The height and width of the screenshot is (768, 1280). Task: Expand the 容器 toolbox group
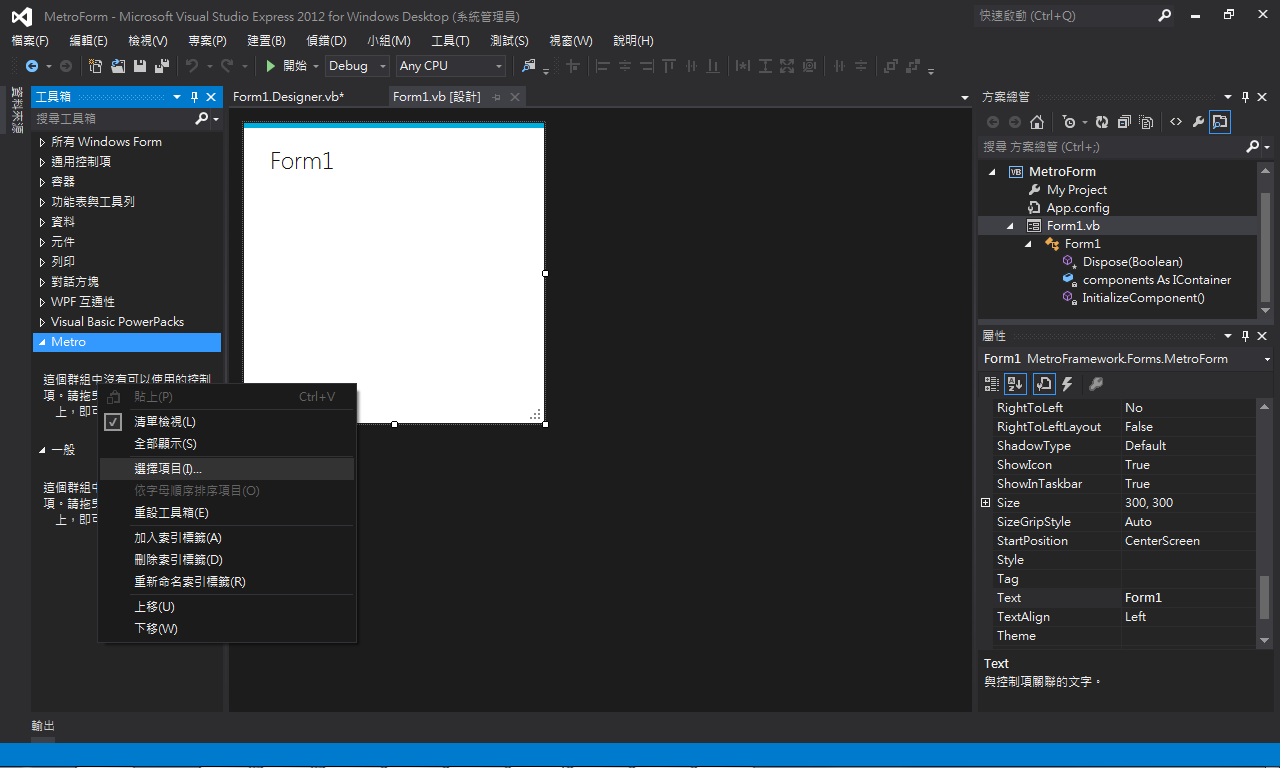pos(42,182)
